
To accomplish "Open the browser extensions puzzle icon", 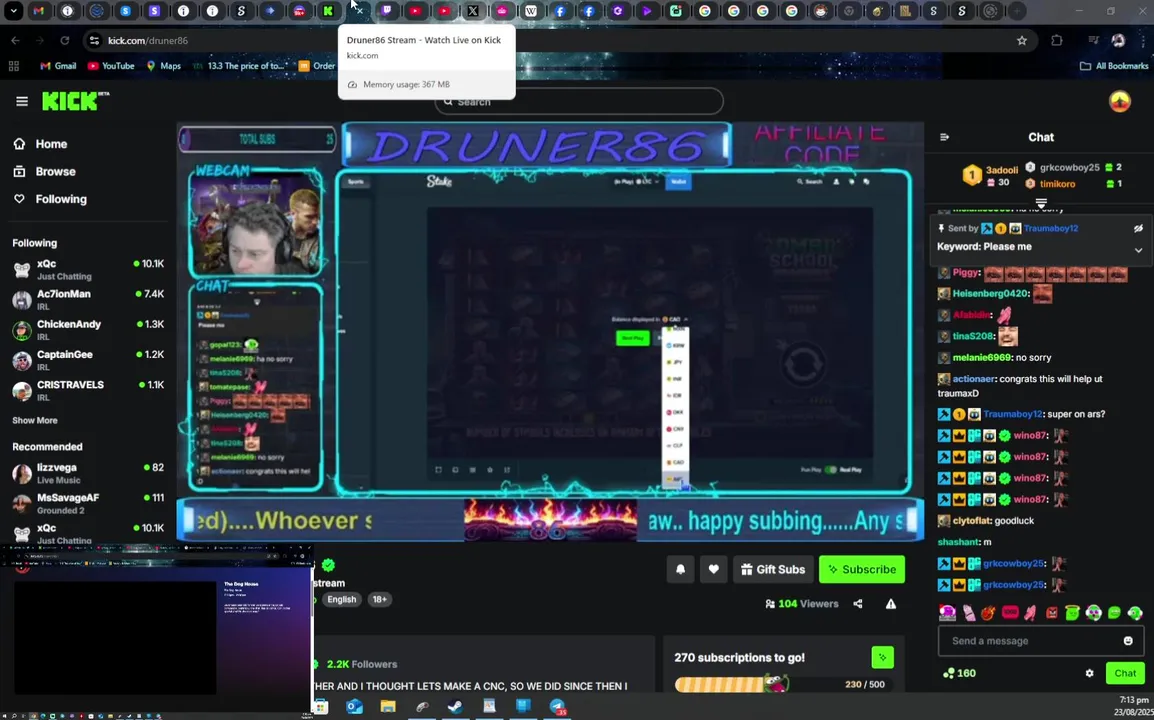I will (1057, 40).
